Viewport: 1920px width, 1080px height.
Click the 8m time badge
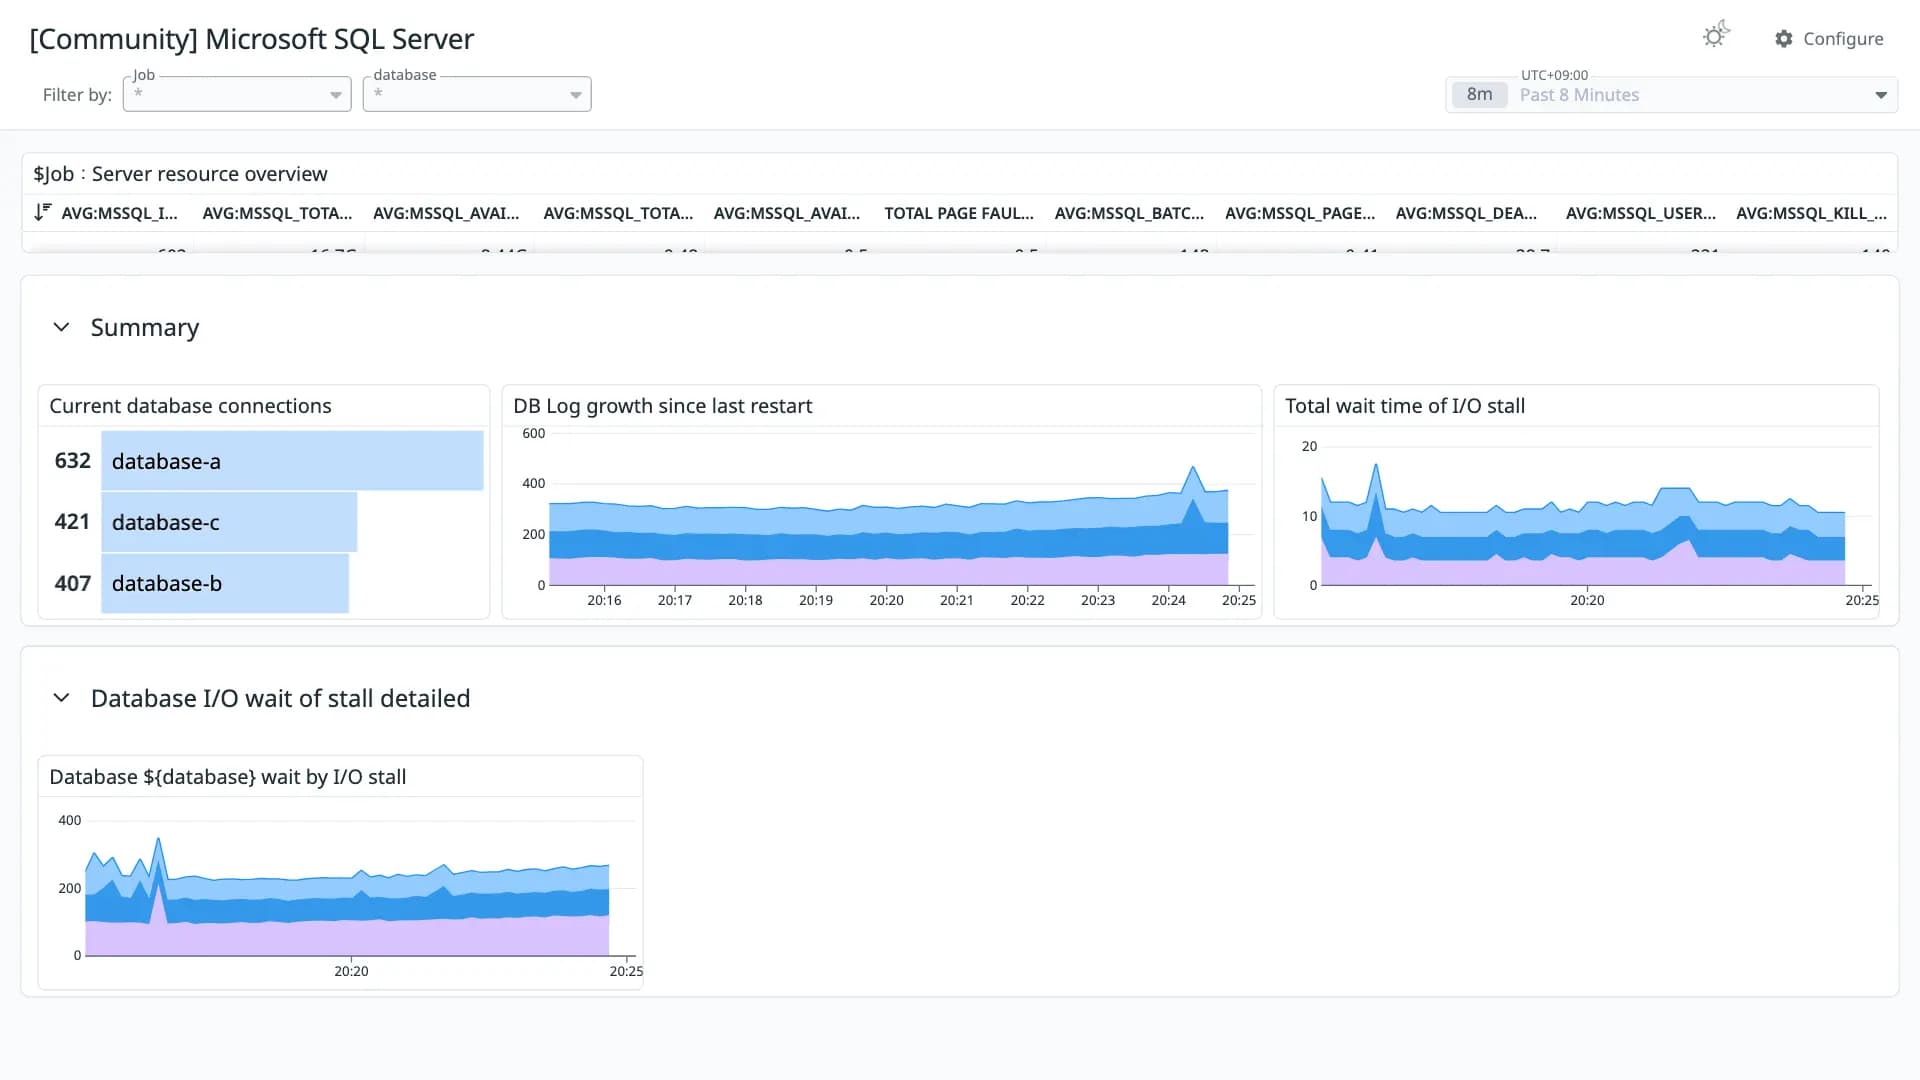coord(1479,95)
